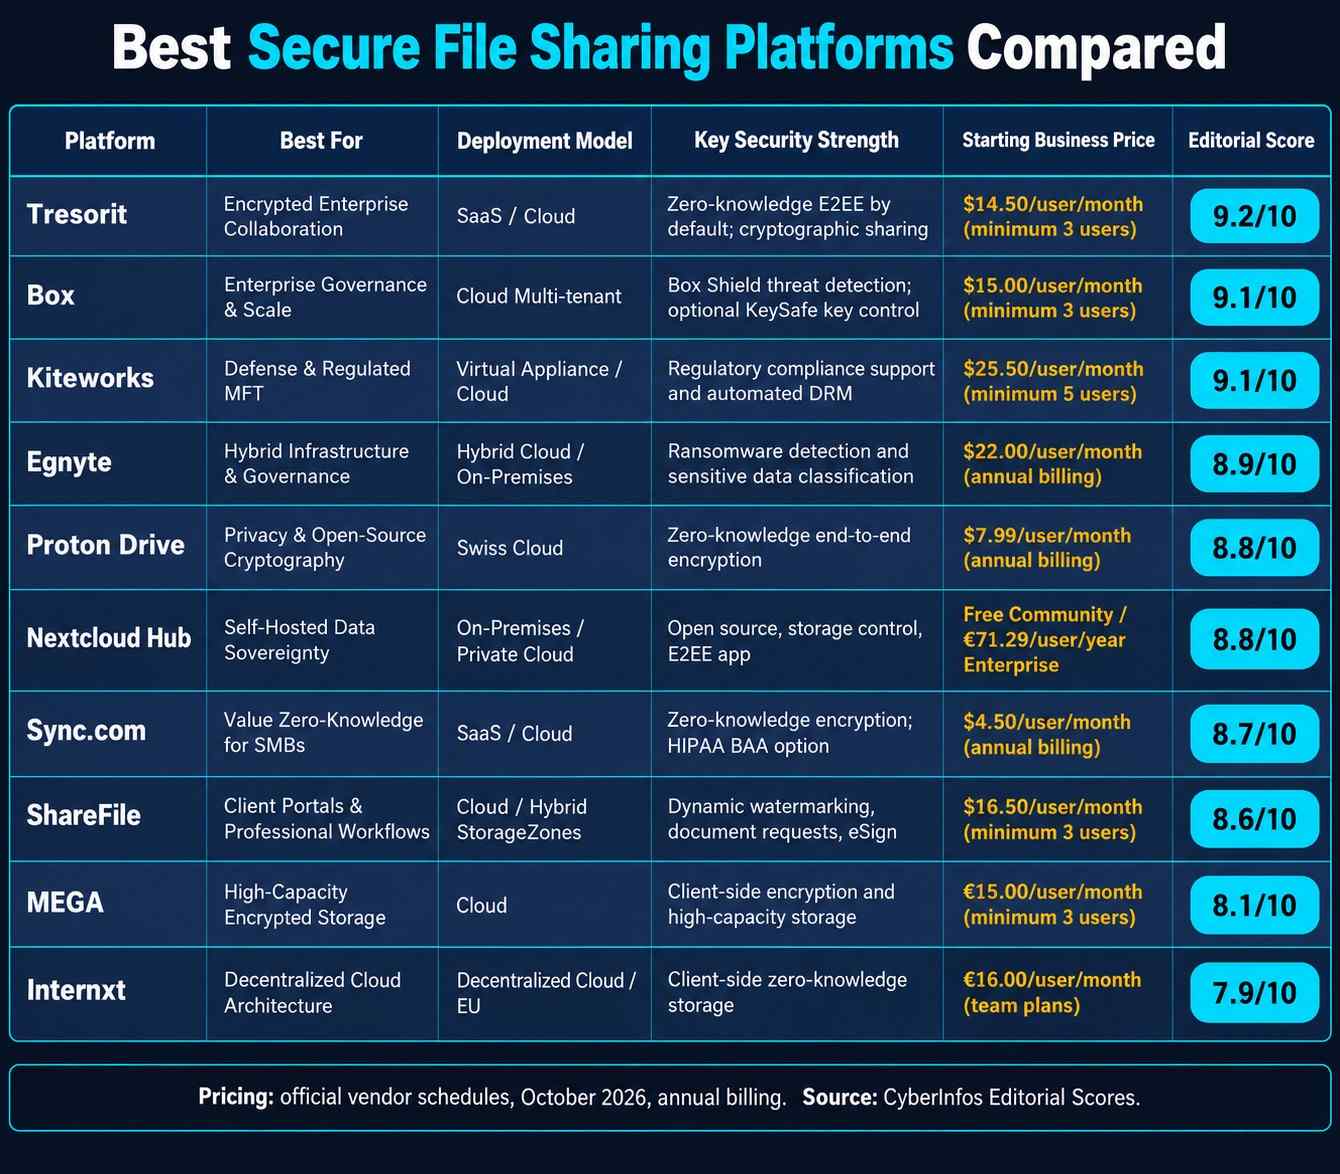Click the "Cloud Multi-tenant" deployment cell
The width and height of the screenshot is (1340, 1174).
[x=539, y=297]
